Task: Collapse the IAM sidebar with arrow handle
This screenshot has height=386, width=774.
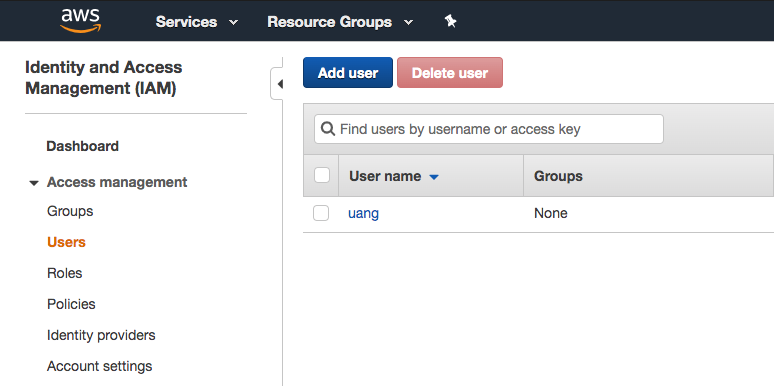Action: [278, 84]
